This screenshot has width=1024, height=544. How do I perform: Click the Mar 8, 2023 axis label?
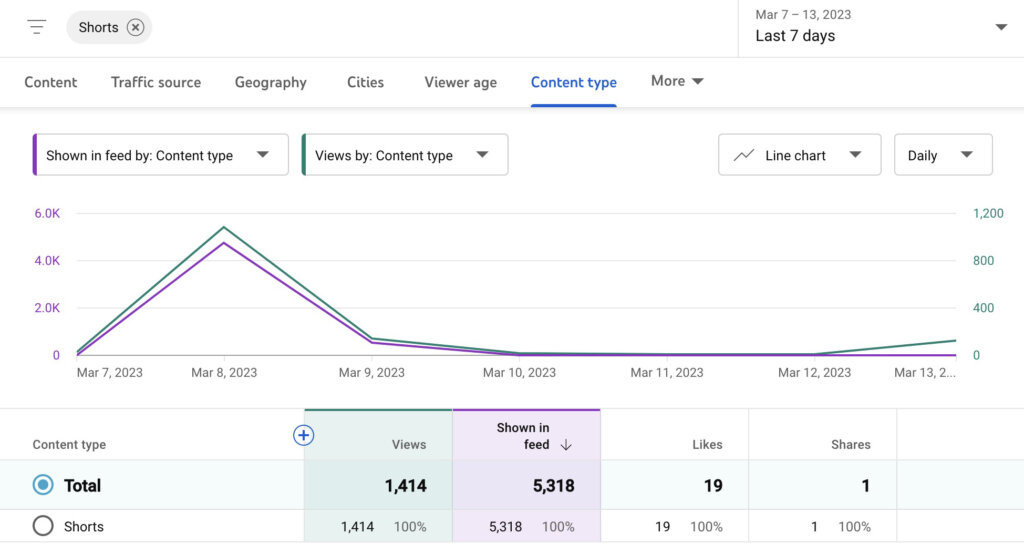(224, 373)
